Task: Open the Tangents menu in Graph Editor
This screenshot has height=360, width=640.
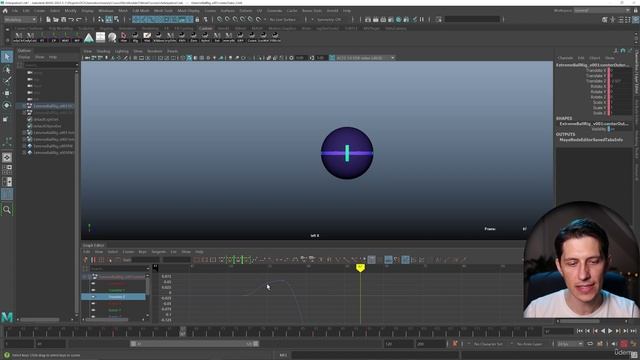Action: 159,252
